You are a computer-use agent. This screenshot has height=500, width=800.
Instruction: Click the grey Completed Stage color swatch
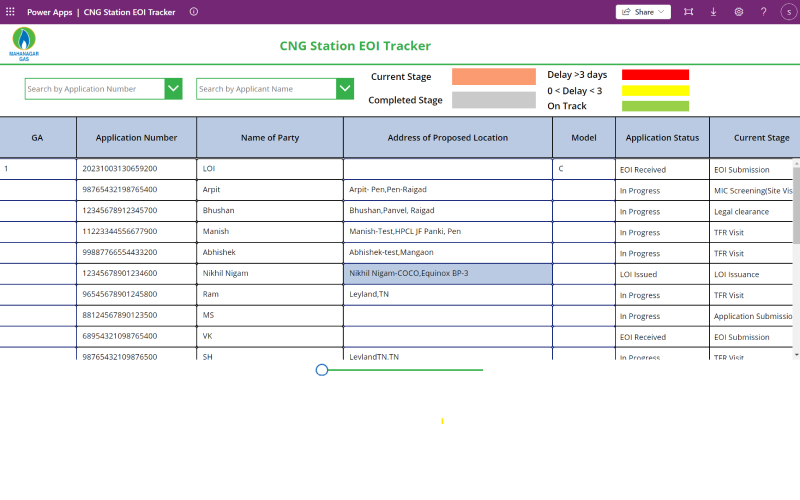click(494, 100)
